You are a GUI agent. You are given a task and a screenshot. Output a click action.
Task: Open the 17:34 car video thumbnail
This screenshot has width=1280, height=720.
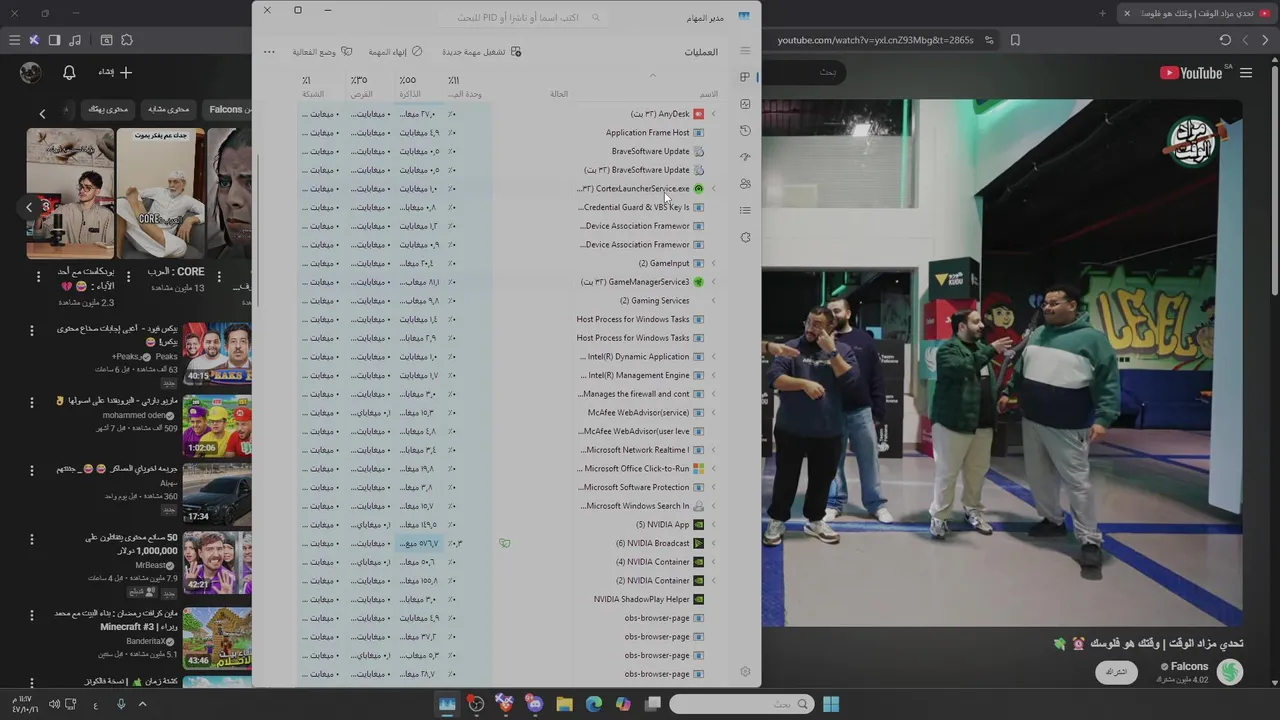[x=217, y=493]
